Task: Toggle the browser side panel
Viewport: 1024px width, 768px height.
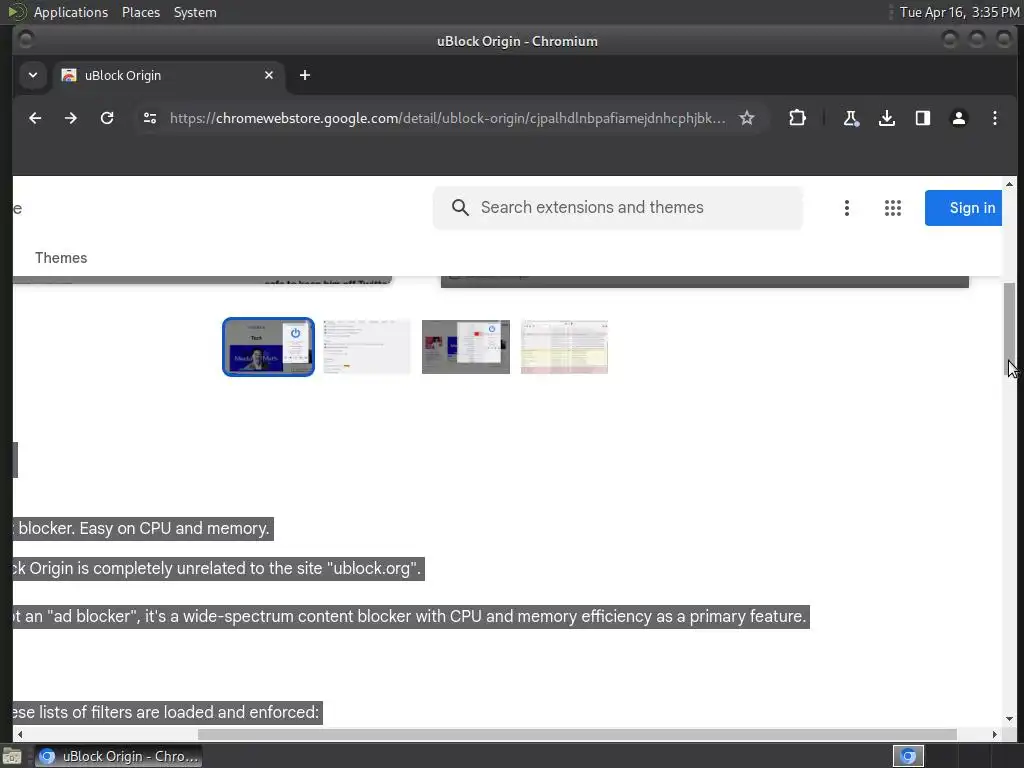Action: coord(922,118)
